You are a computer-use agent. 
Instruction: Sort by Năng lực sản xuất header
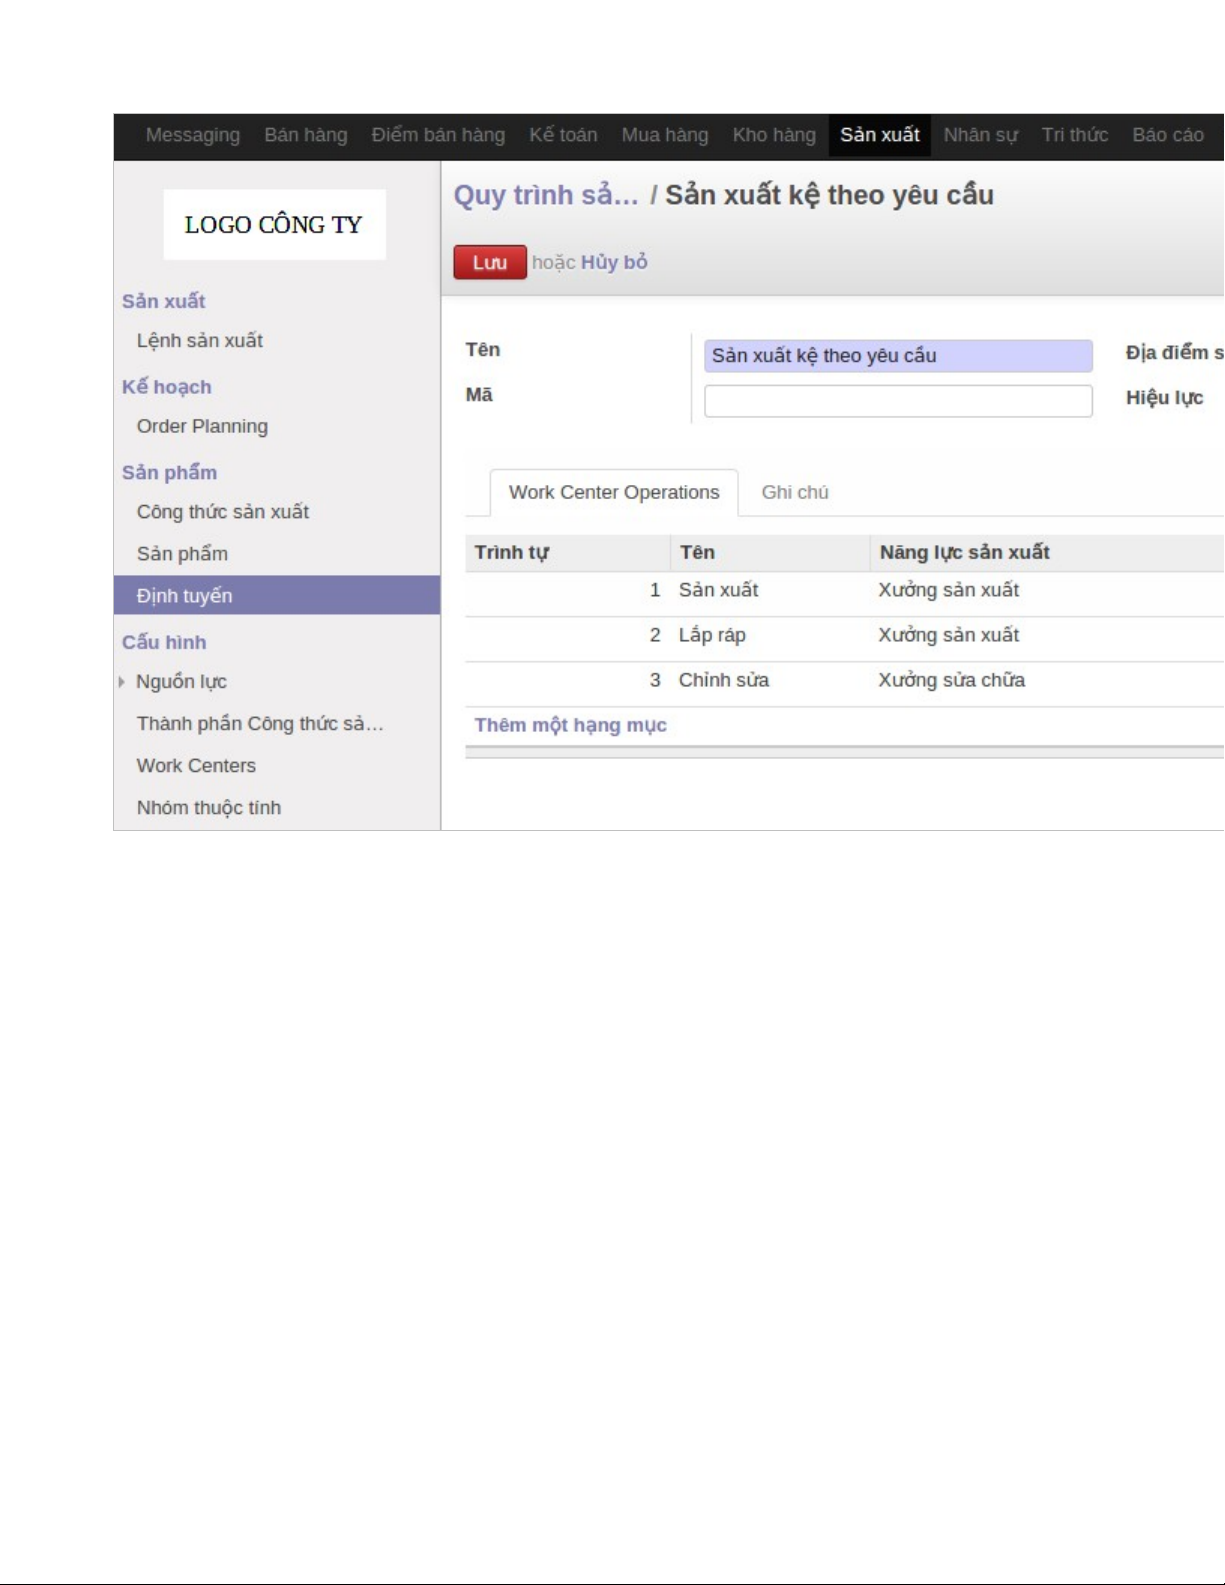click(965, 553)
